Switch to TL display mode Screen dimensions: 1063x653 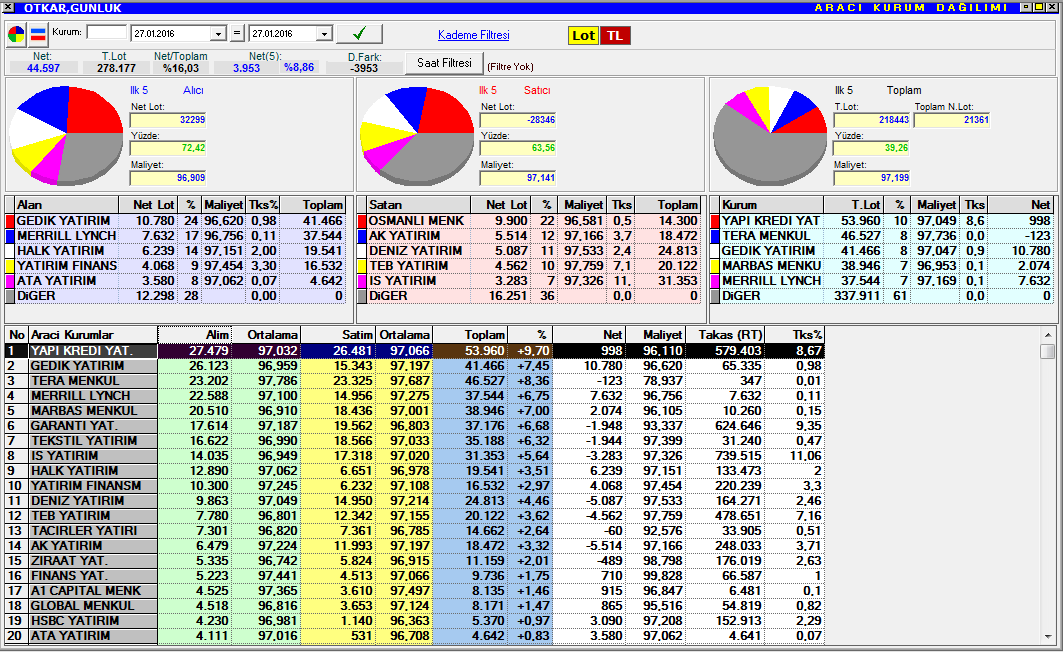615,35
